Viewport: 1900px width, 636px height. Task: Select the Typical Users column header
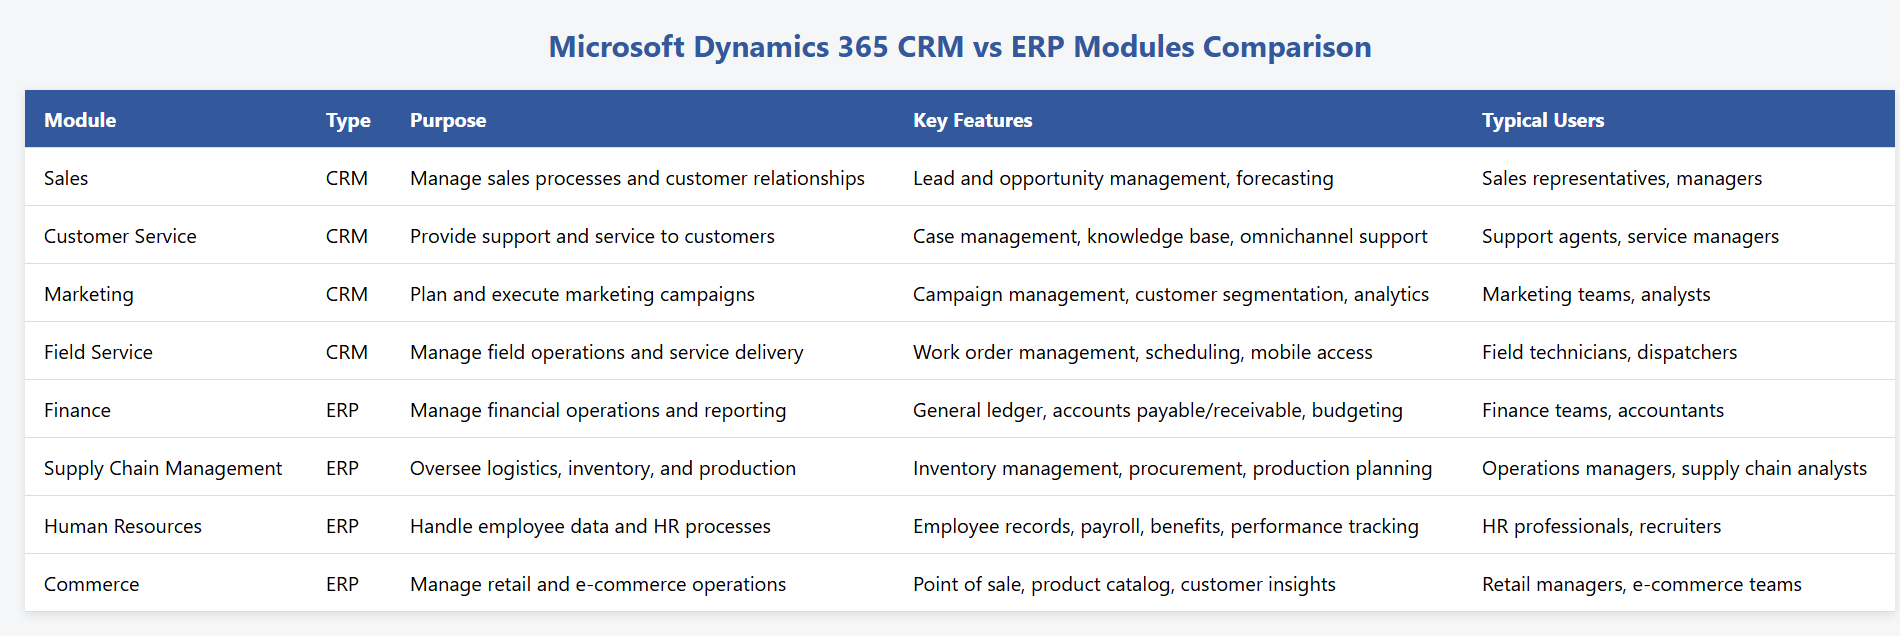click(x=1542, y=120)
